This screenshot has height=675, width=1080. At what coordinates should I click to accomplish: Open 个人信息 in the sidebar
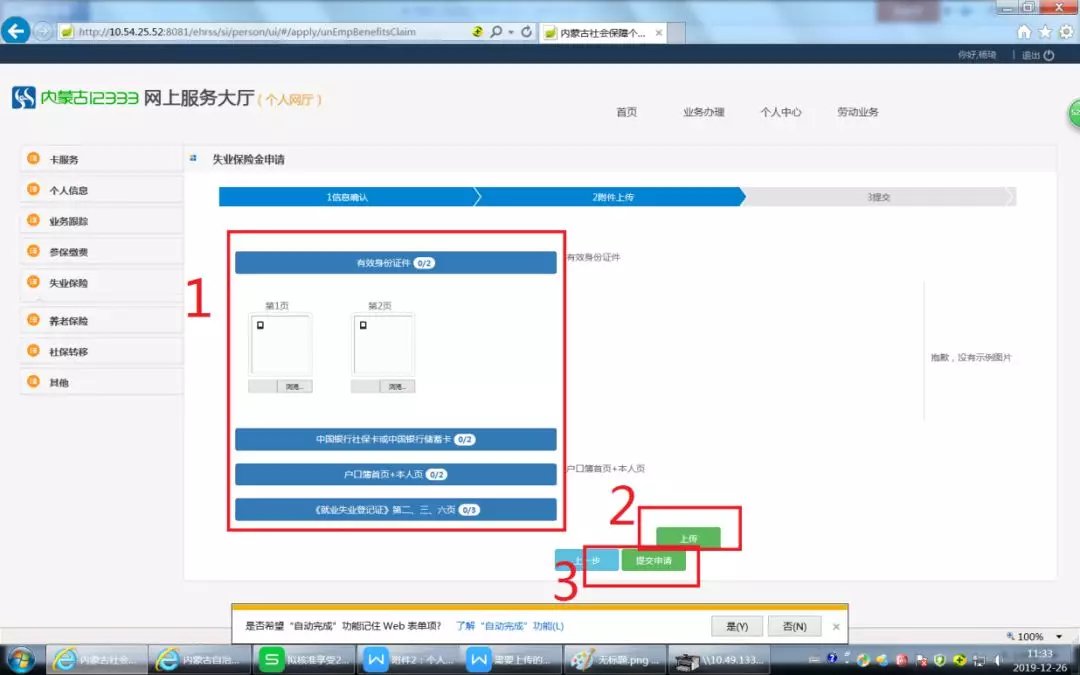click(x=102, y=190)
